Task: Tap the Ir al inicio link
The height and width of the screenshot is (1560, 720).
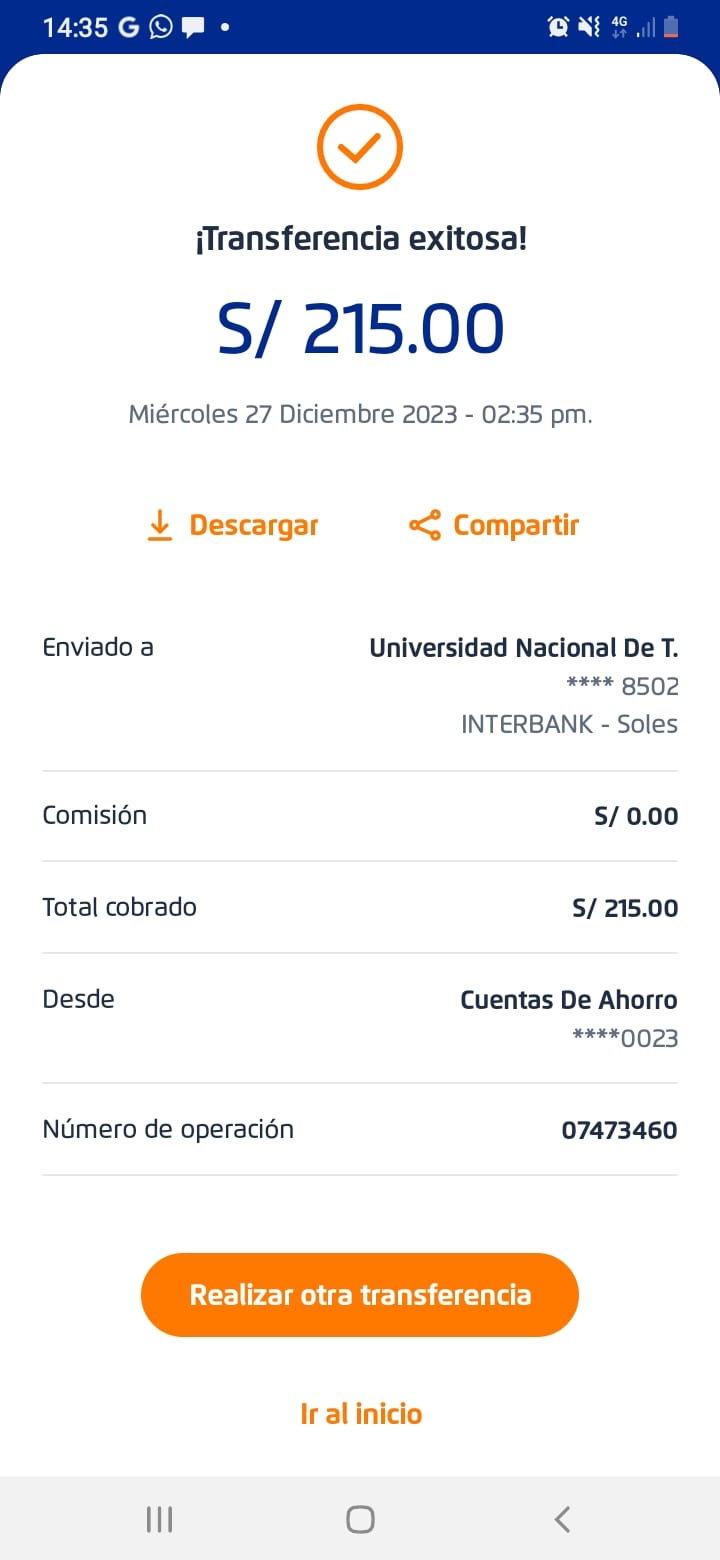Action: [361, 1413]
